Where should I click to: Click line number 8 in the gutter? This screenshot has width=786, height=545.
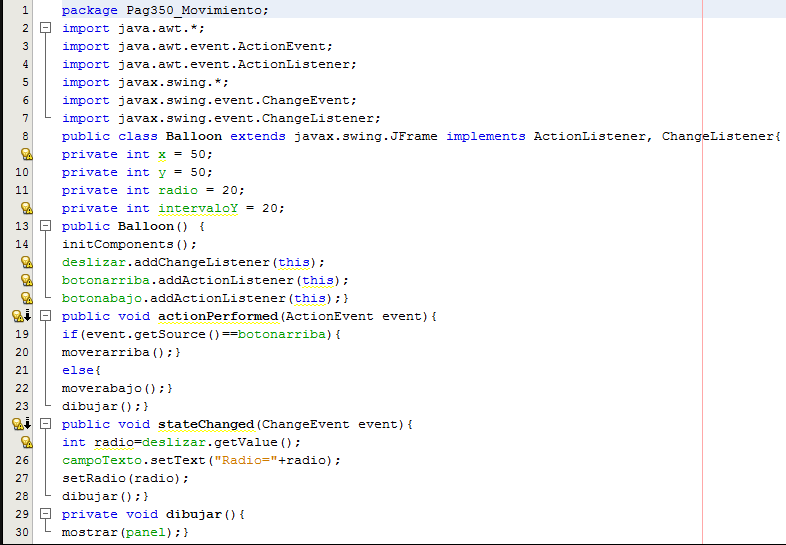[x=25, y=136]
